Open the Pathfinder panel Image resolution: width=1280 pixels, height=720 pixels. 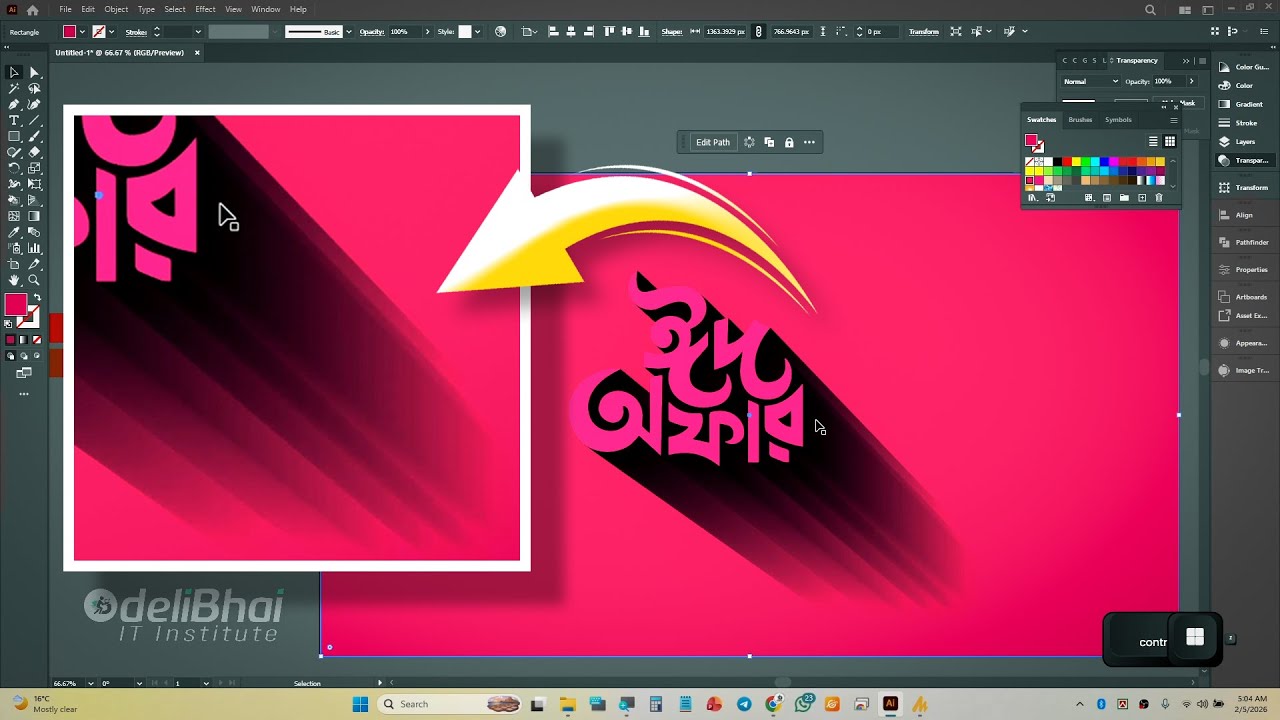click(1244, 242)
